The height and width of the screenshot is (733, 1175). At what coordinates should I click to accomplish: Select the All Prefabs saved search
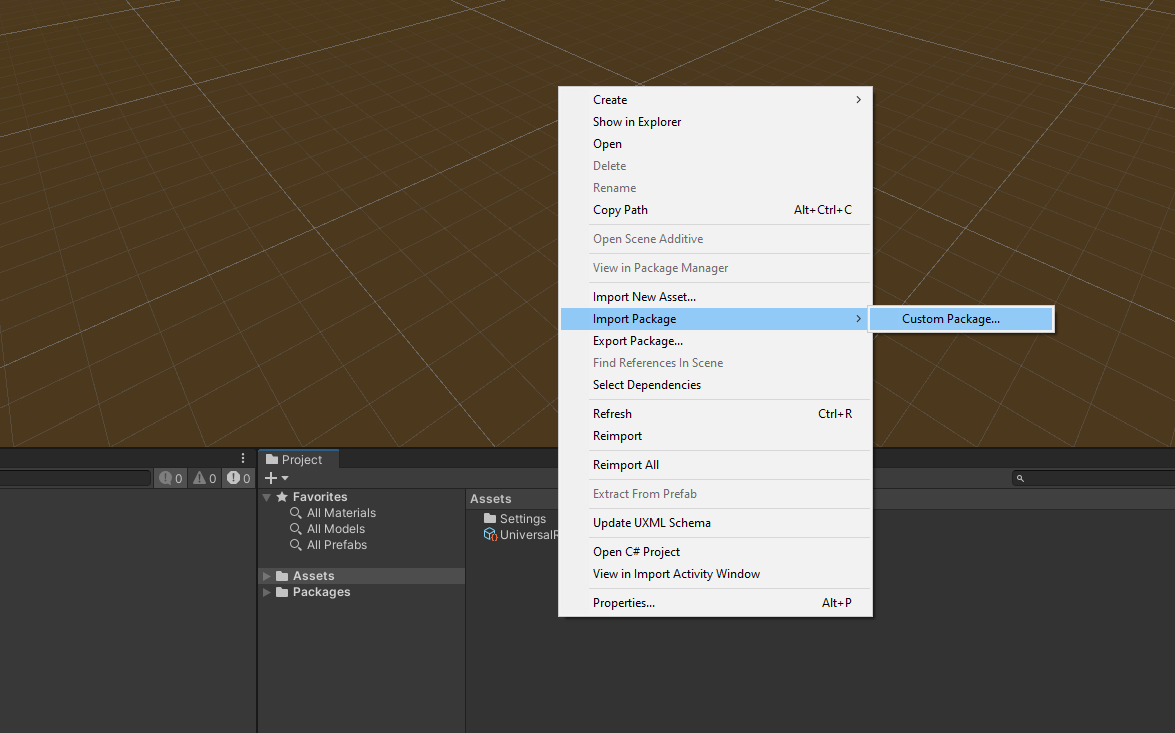click(x=336, y=545)
